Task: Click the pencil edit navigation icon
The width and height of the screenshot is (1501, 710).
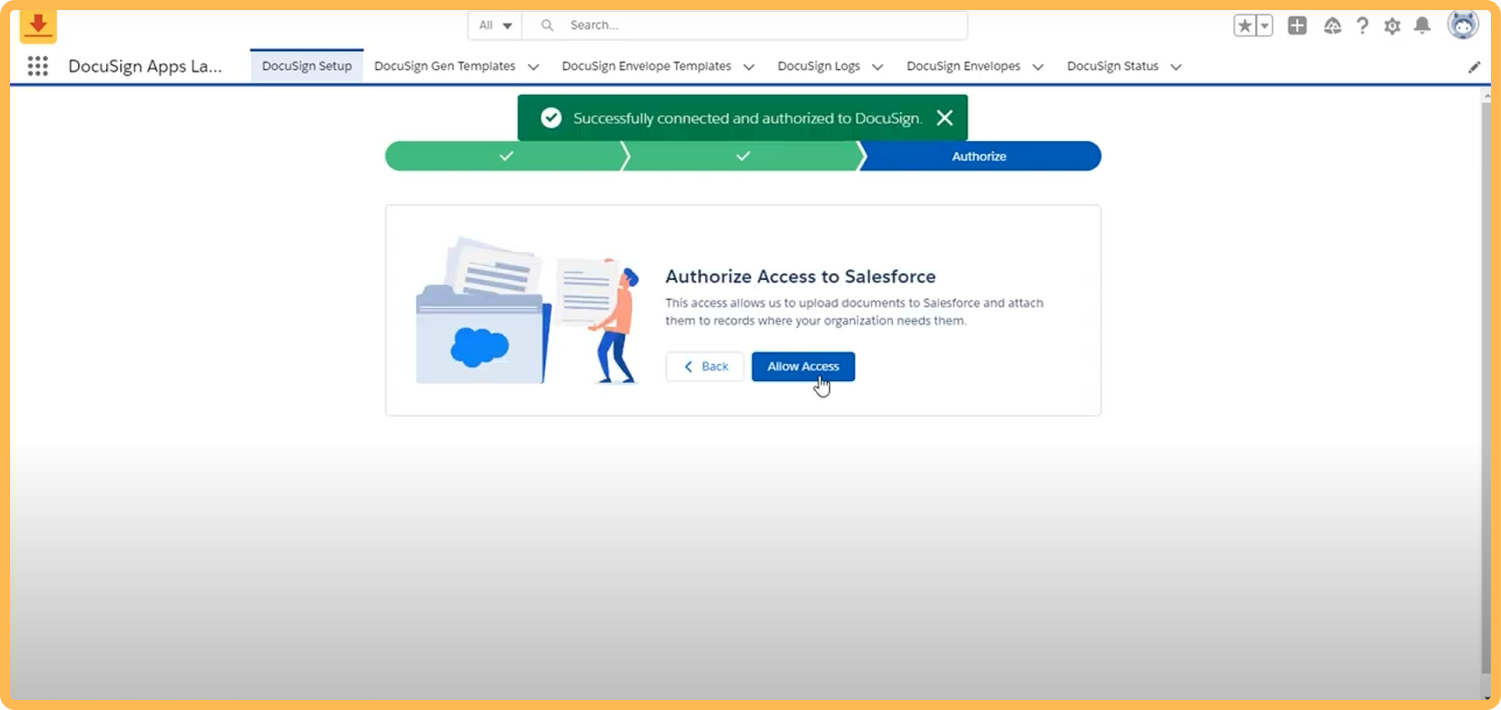Action: (x=1474, y=67)
